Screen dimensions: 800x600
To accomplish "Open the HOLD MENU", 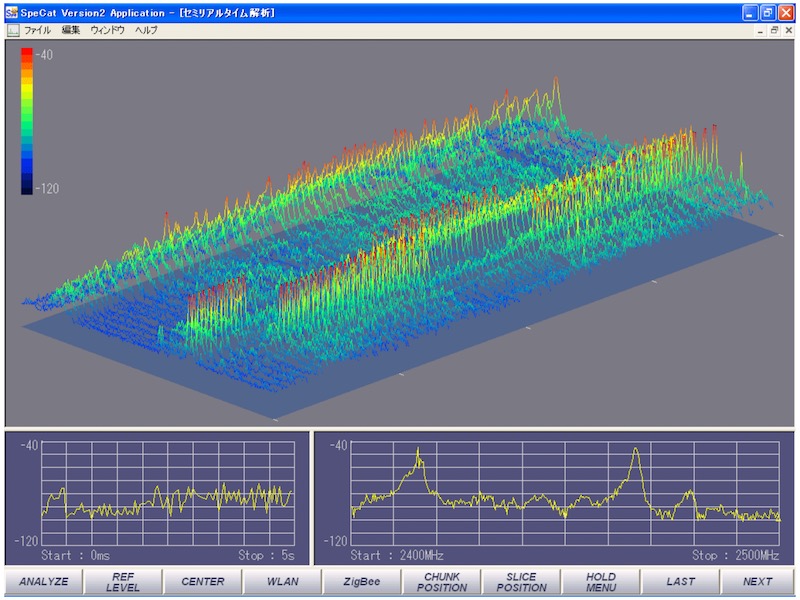I will 601,582.
